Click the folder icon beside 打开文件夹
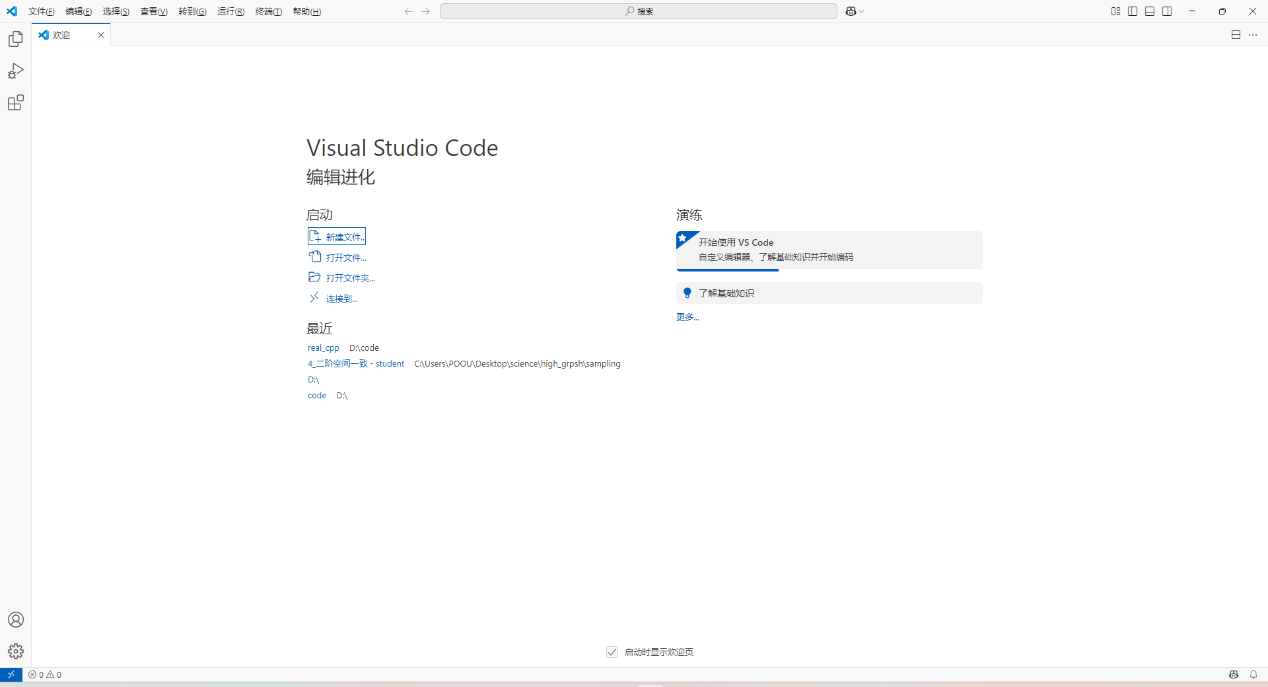The width and height of the screenshot is (1268, 687). [315, 278]
